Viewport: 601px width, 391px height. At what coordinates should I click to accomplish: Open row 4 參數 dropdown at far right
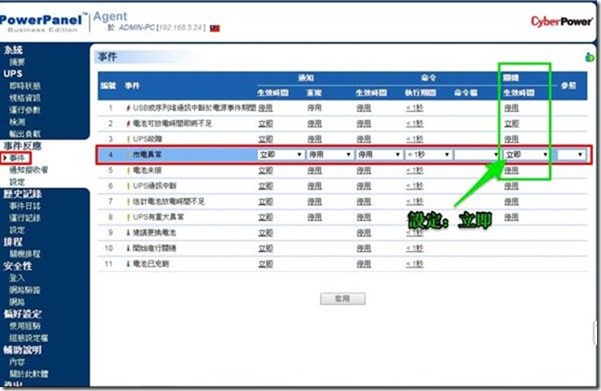click(x=571, y=154)
